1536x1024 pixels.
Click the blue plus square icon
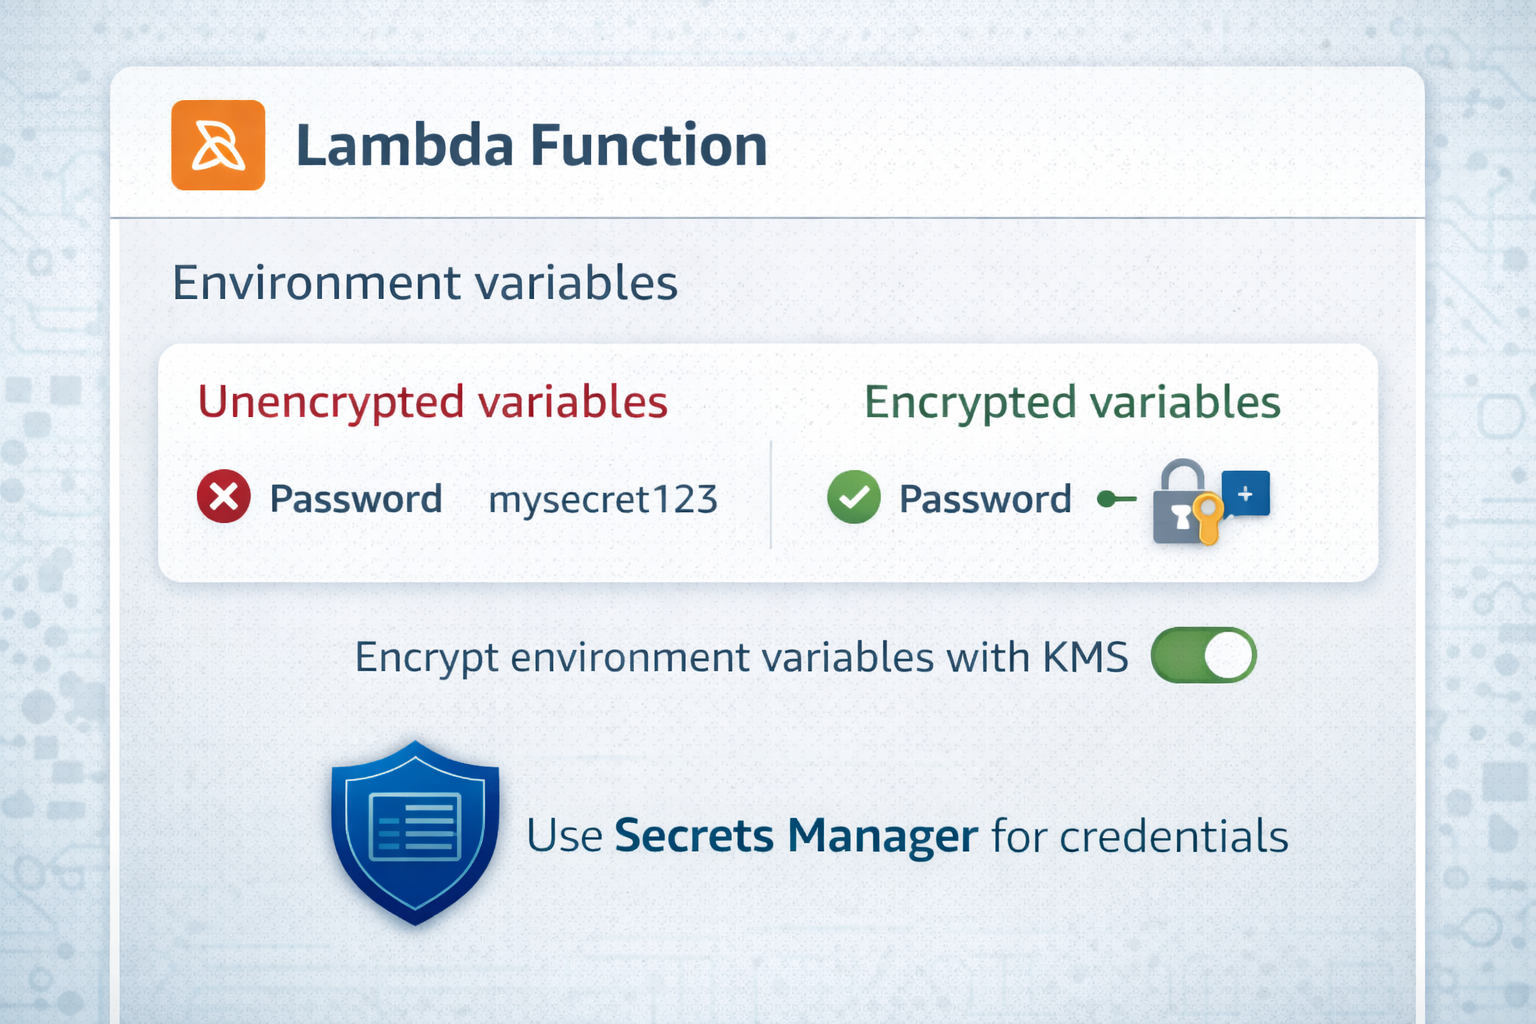pos(1246,493)
